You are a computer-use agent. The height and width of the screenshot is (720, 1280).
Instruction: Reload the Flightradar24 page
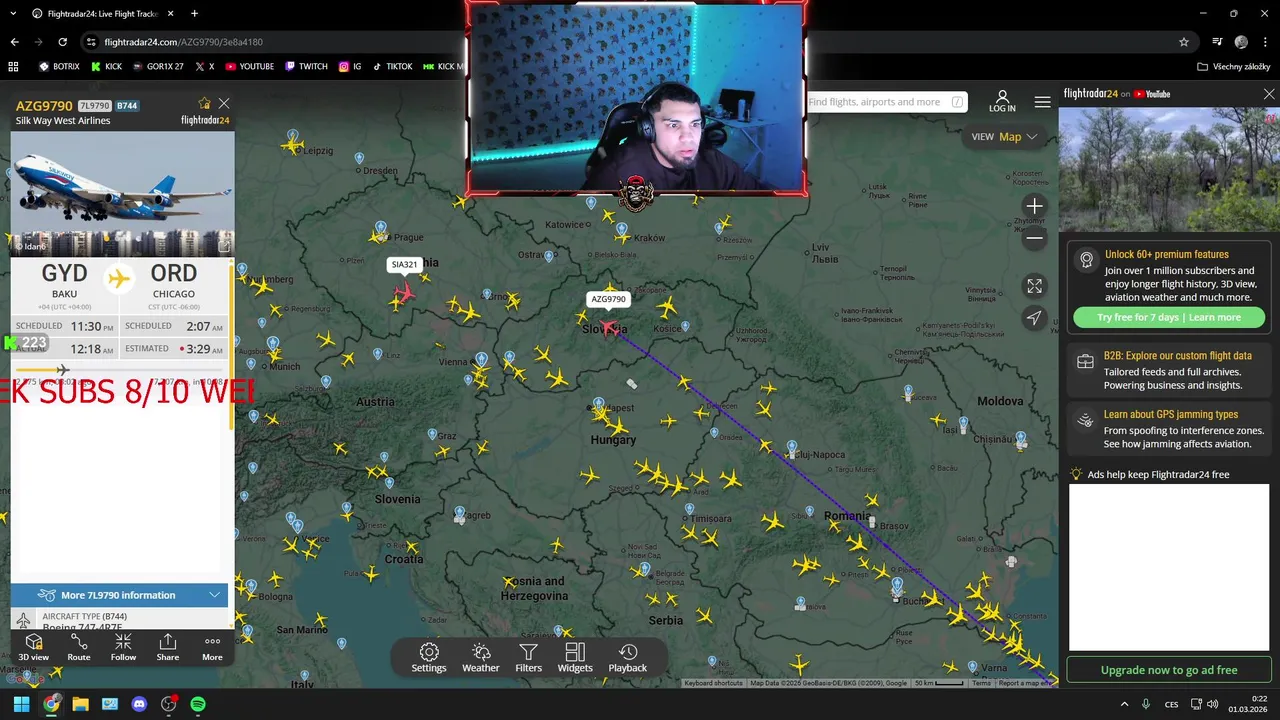click(62, 42)
